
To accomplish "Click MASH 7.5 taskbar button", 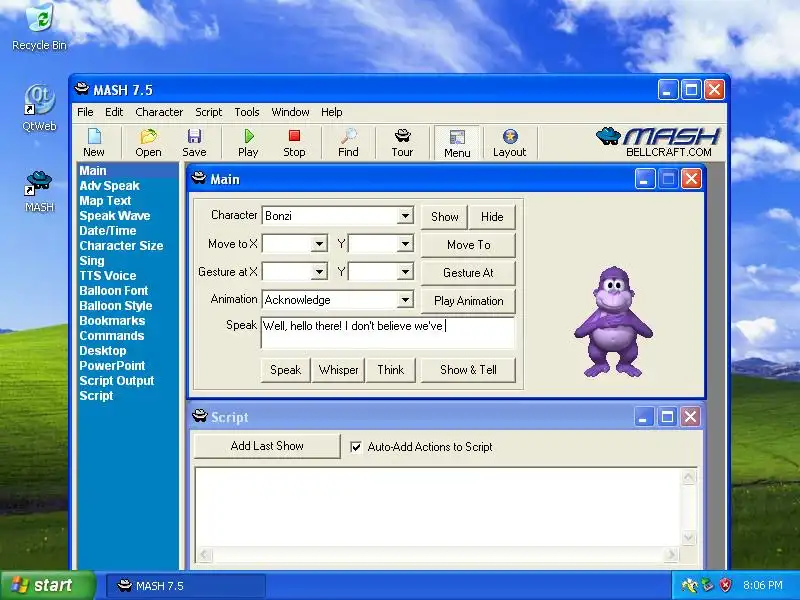I will (186, 586).
